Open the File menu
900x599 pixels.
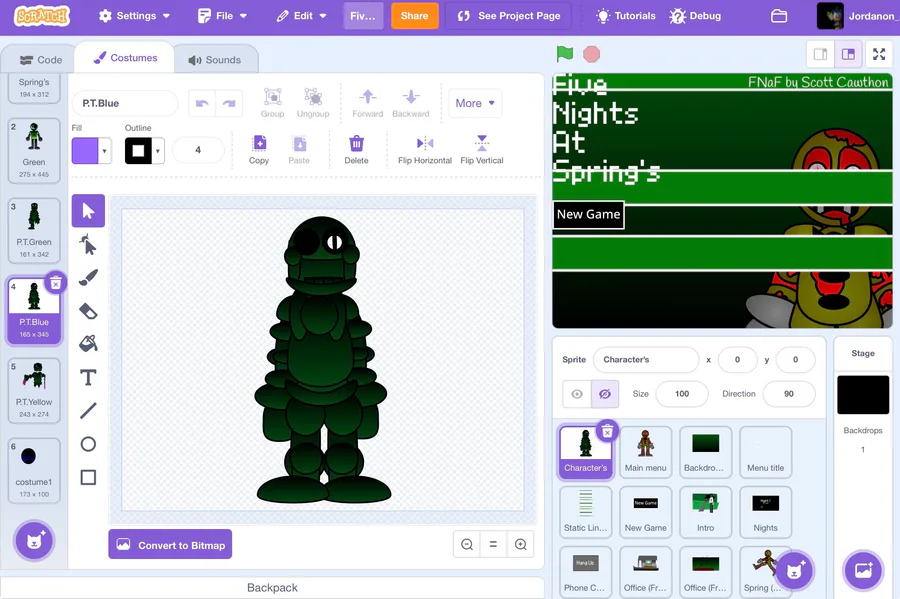[222, 16]
